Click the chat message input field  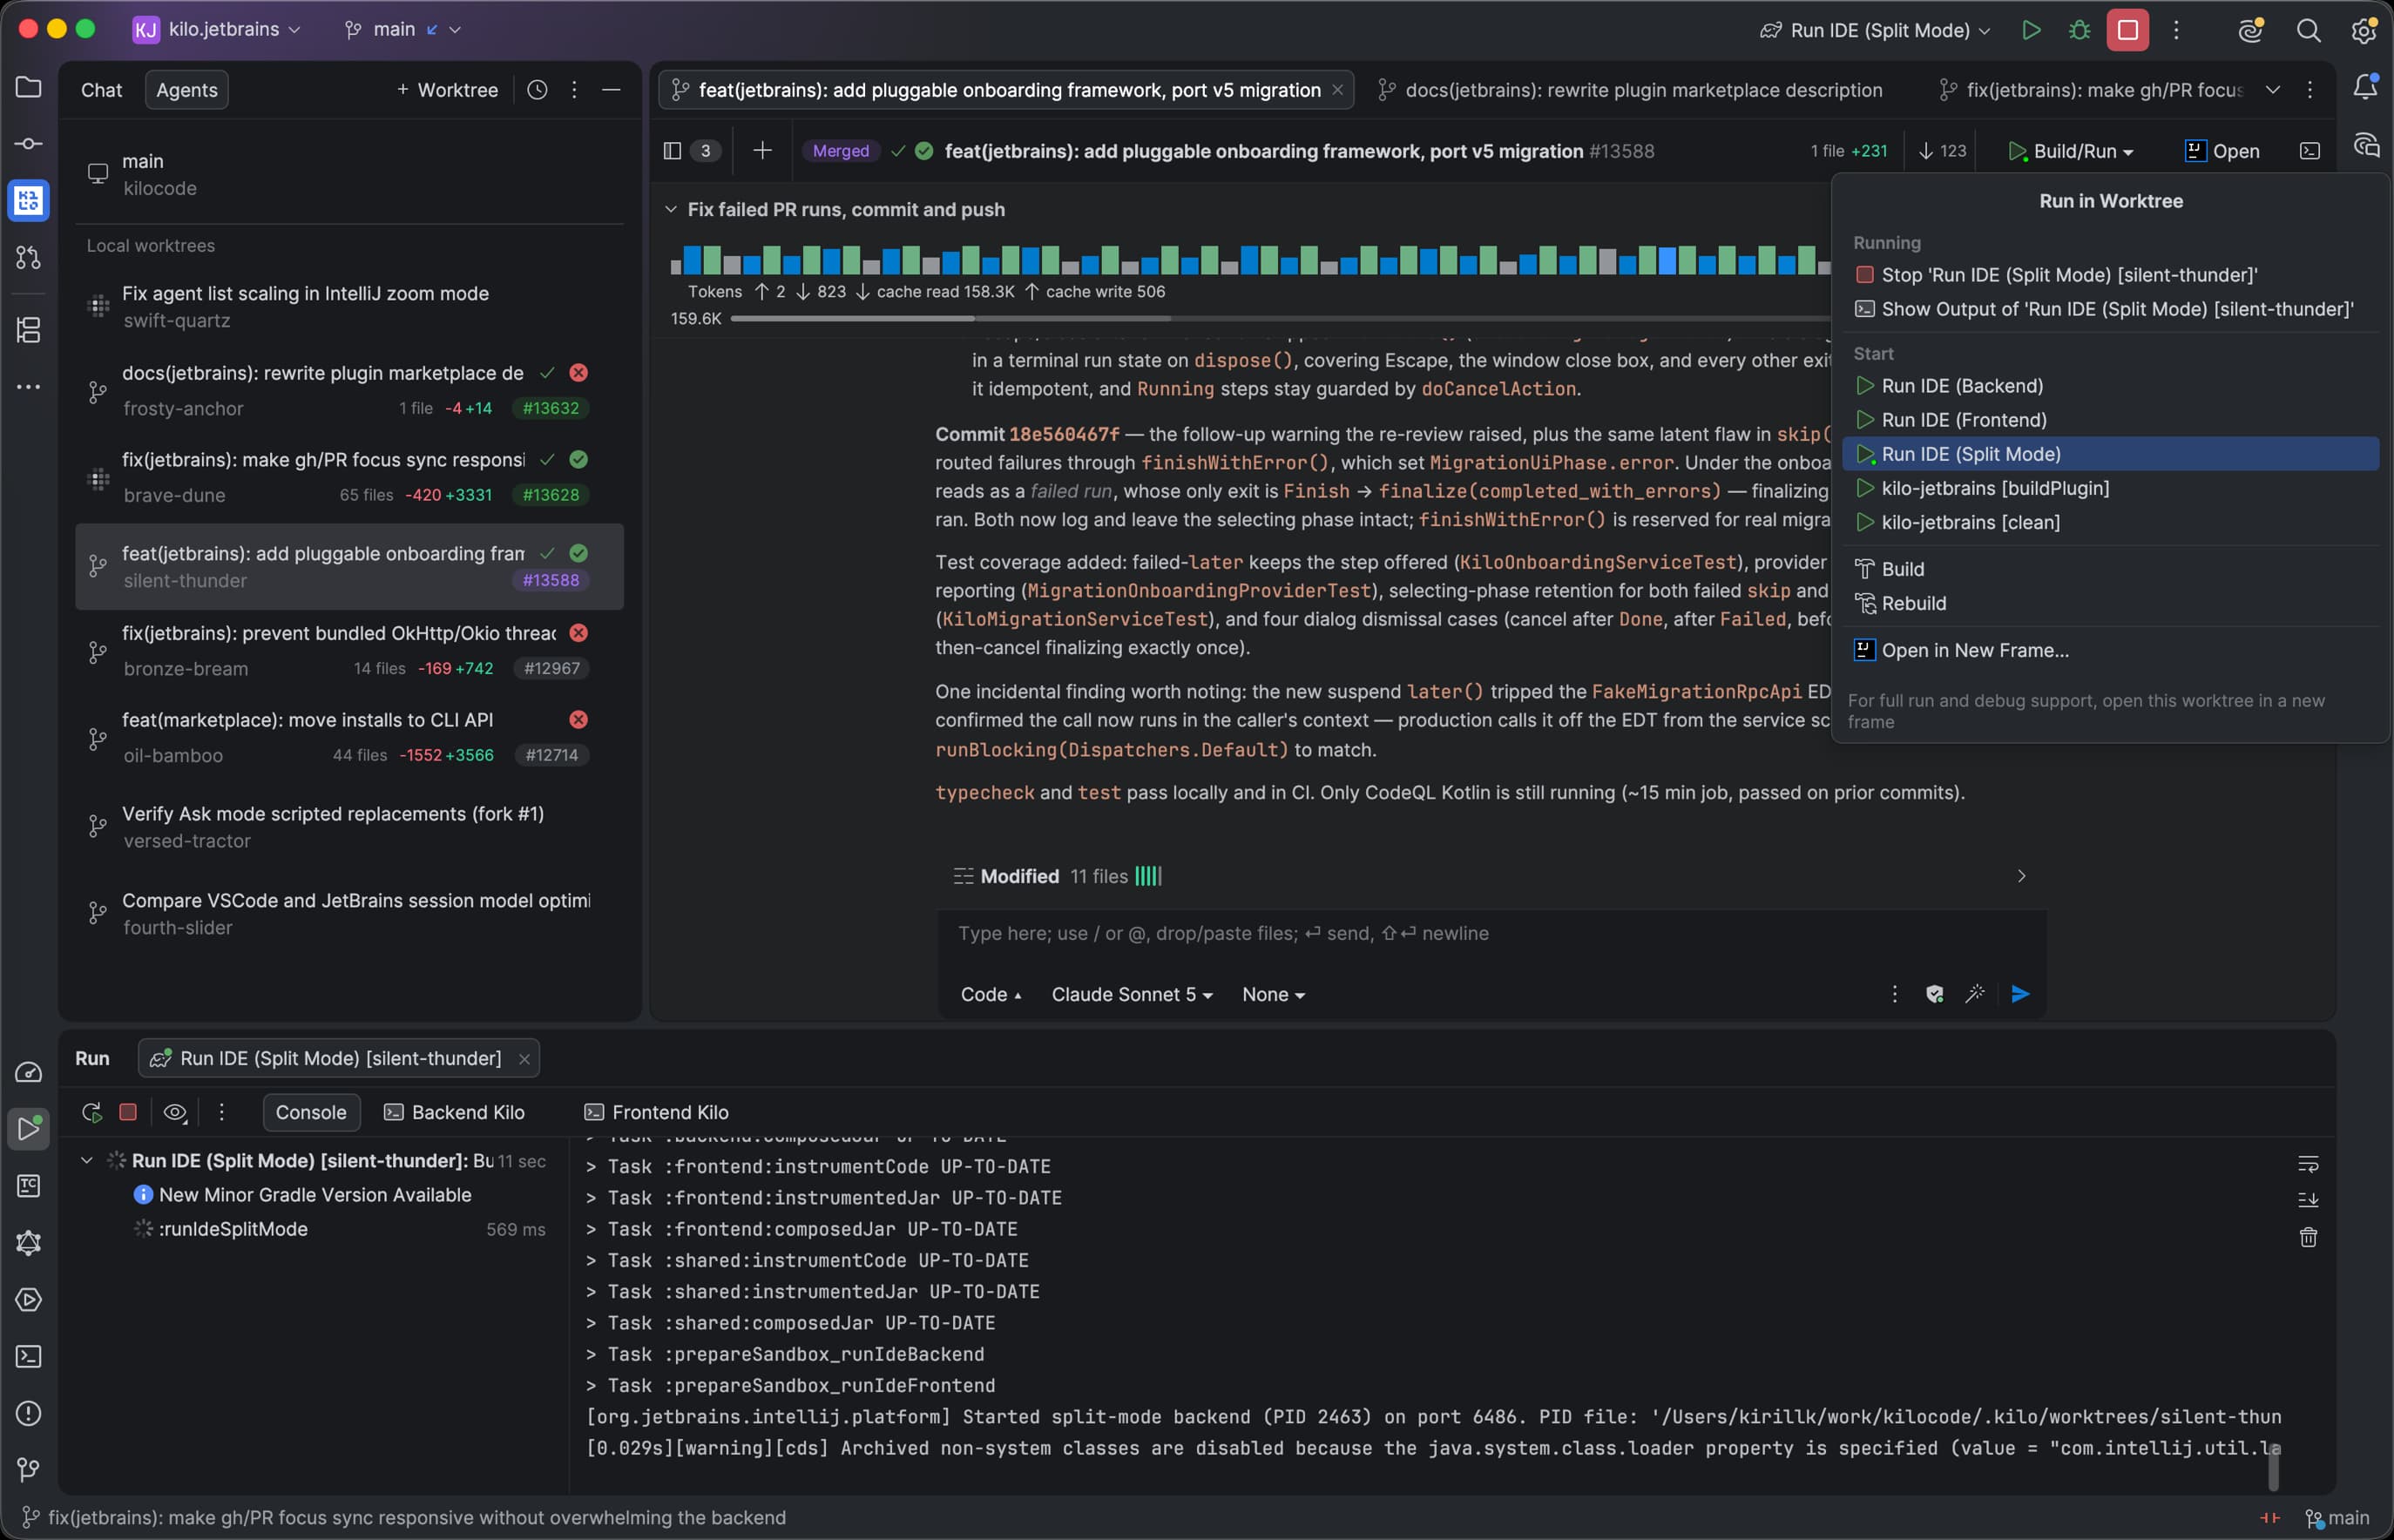click(x=1491, y=933)
